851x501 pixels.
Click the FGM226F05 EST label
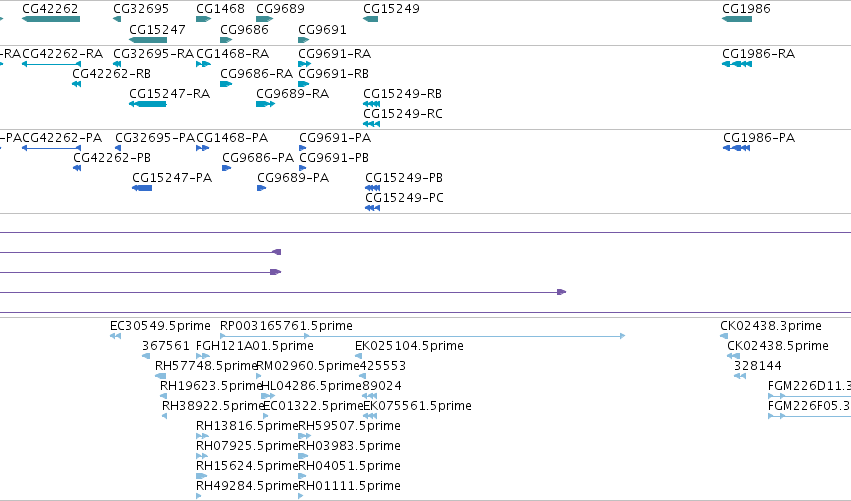click(809, 406)
